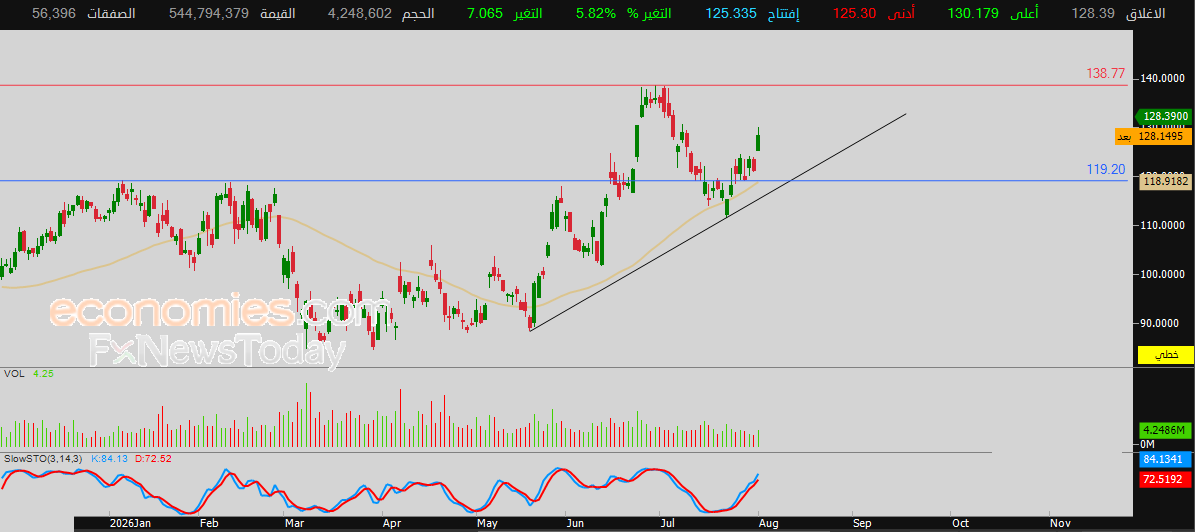Click the blue 84.1341 stochastic K tag
Screen dimensions: 1195x532
(1165, 460)
